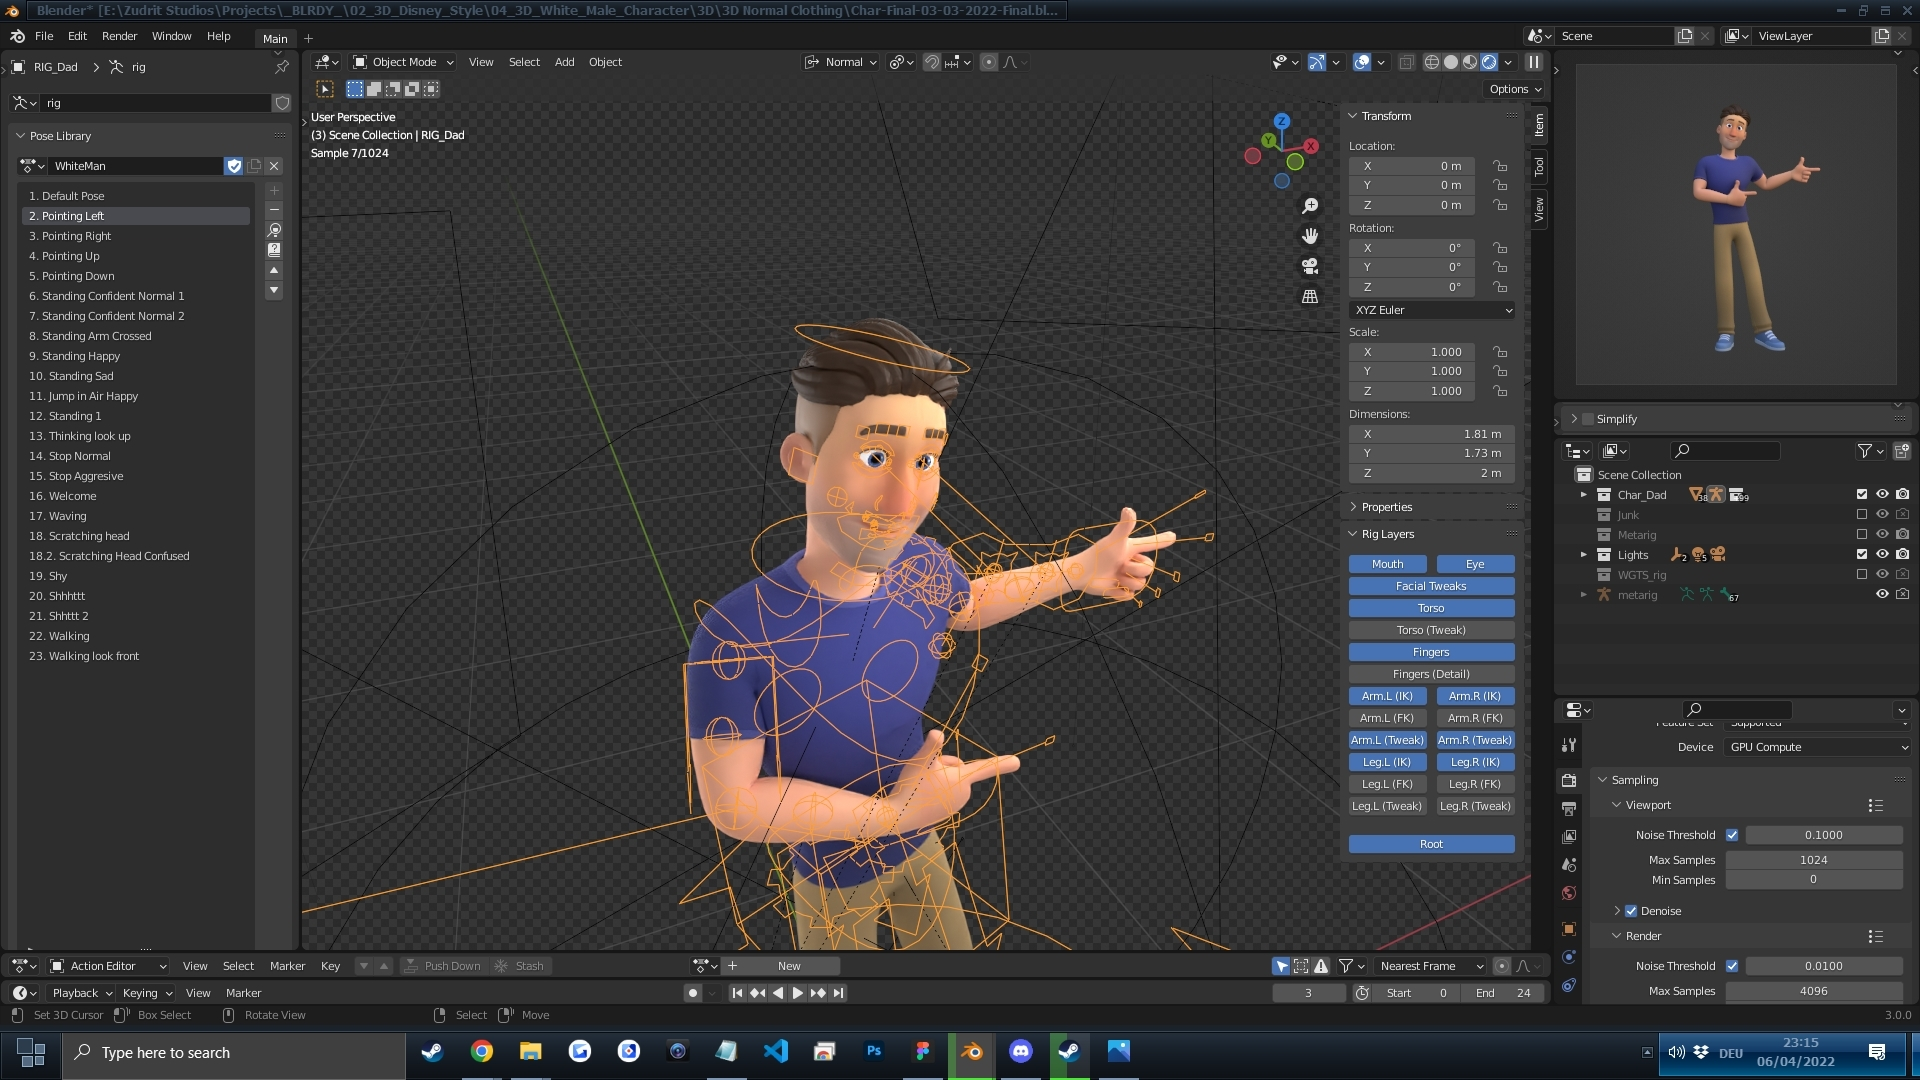Open the Render menu
The width and height of the screenshot is (1920, 1080).
pyautogui.click(x=119, y=36)
